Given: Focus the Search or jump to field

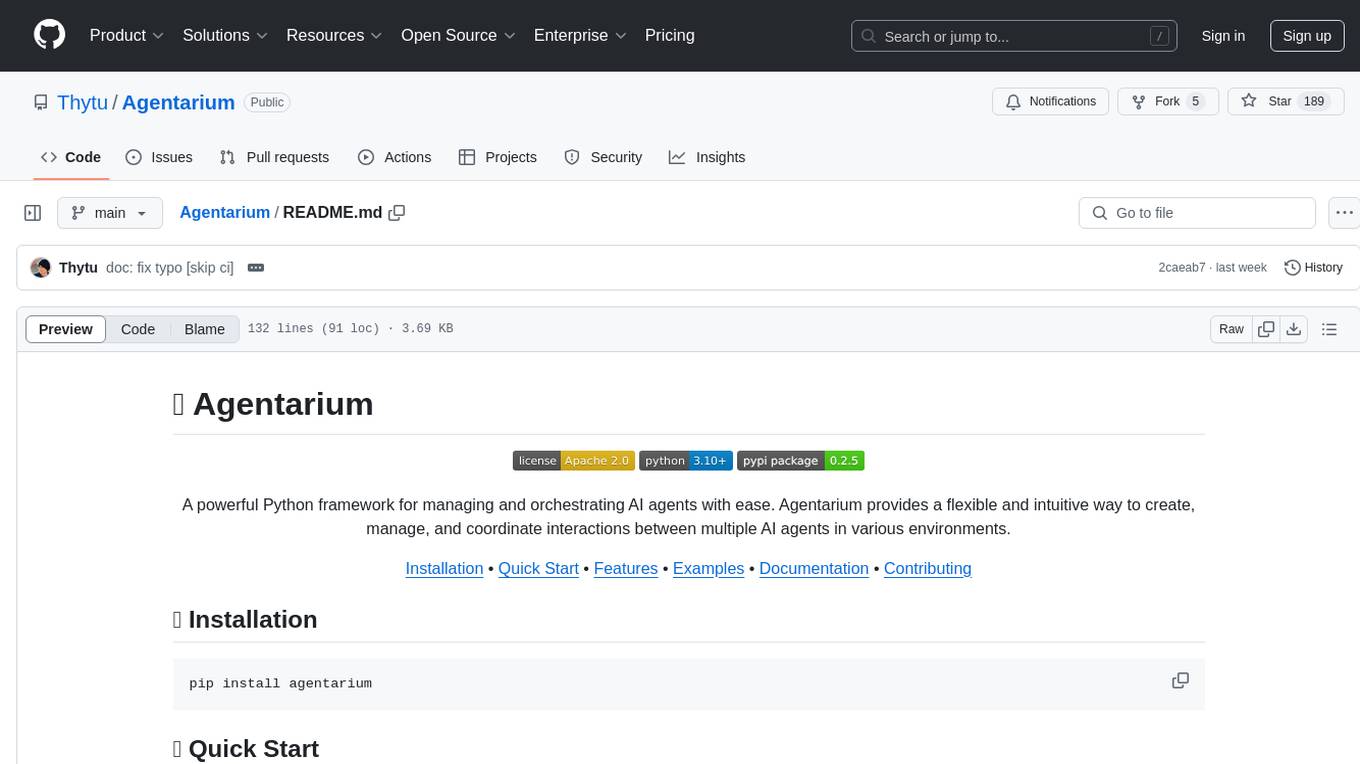Looking at the screenshot, I should (x=1012, y=36).
